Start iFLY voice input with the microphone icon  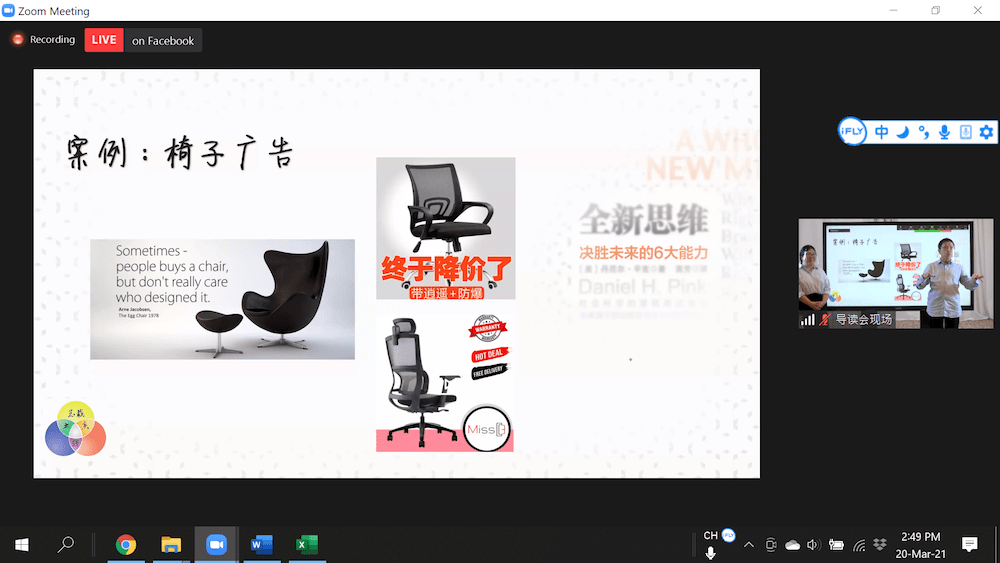[x=944, y=132]
